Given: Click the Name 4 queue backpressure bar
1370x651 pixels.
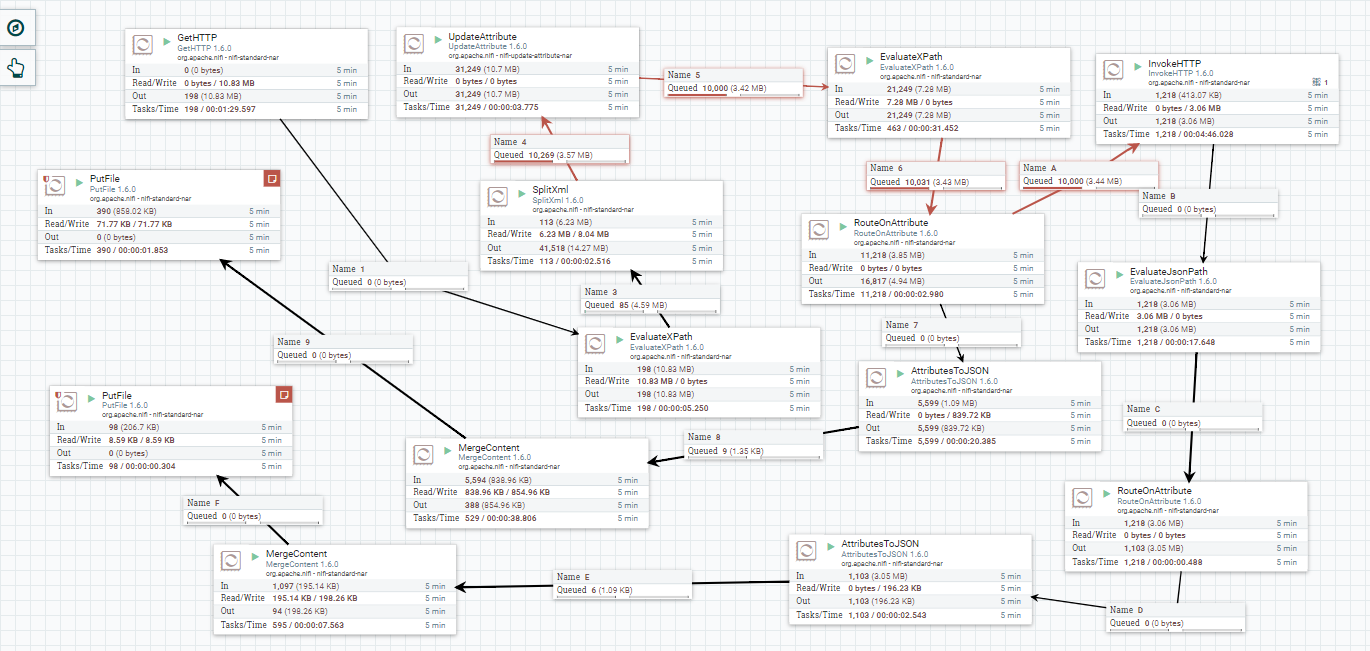Looking at the screenshot, I should point(559,161).
